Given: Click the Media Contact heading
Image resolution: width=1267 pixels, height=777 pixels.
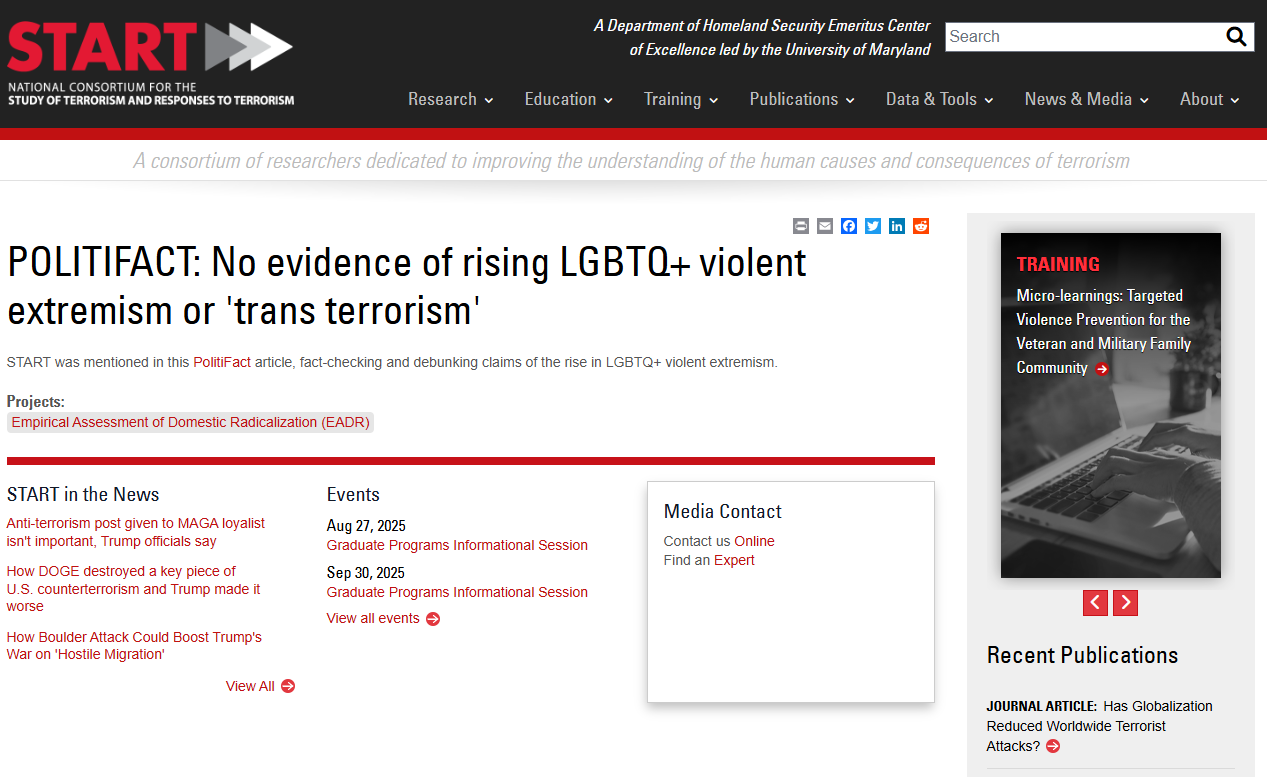Looking at the screenshot, I should [723, 511].
